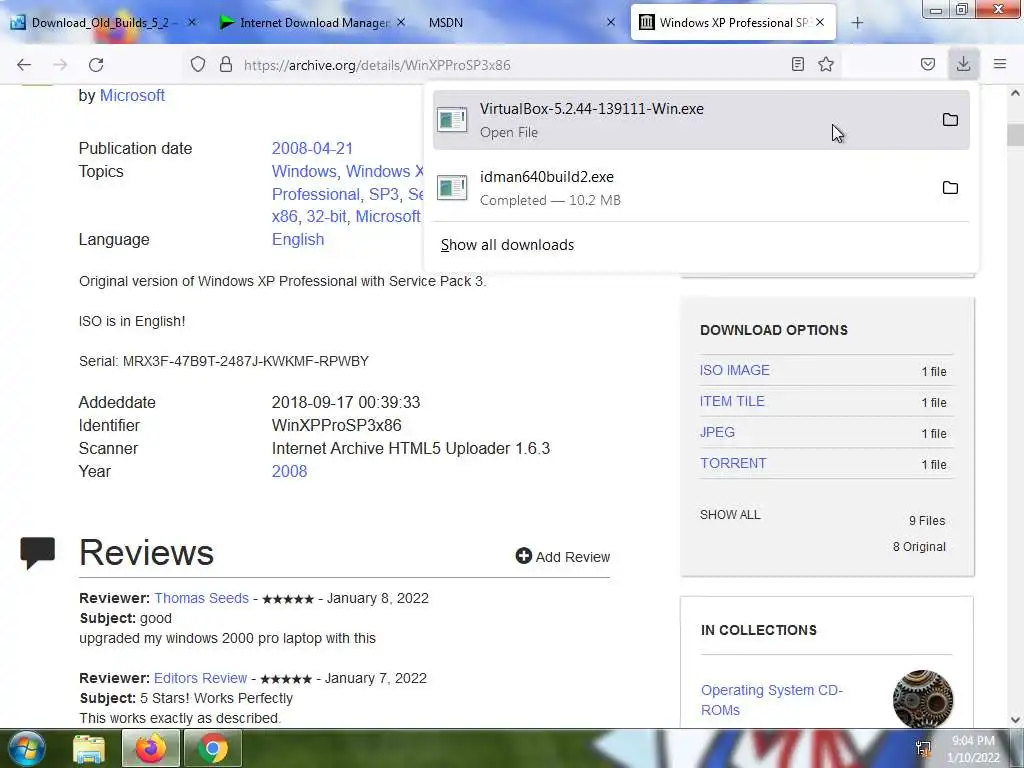The image size is (1024, 768).
Task: Click the serial MRX3F-47B9T-2487J-KWKMF-RPWBY text
Action: point(246,361)
